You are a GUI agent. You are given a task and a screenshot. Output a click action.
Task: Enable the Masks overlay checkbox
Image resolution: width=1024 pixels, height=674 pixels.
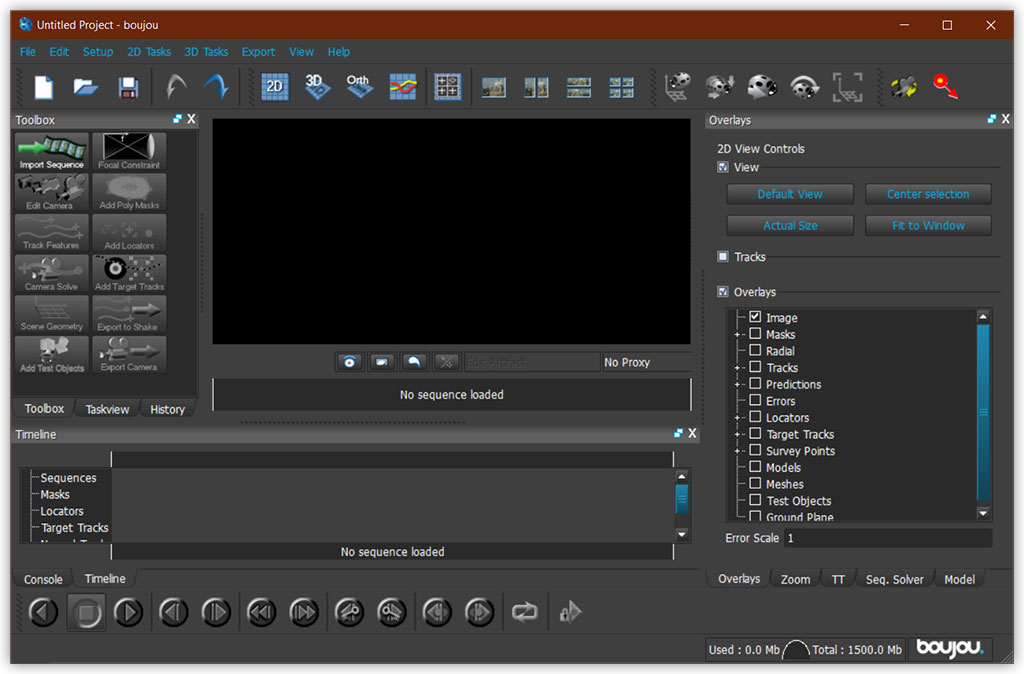click(x=755, y=334)
